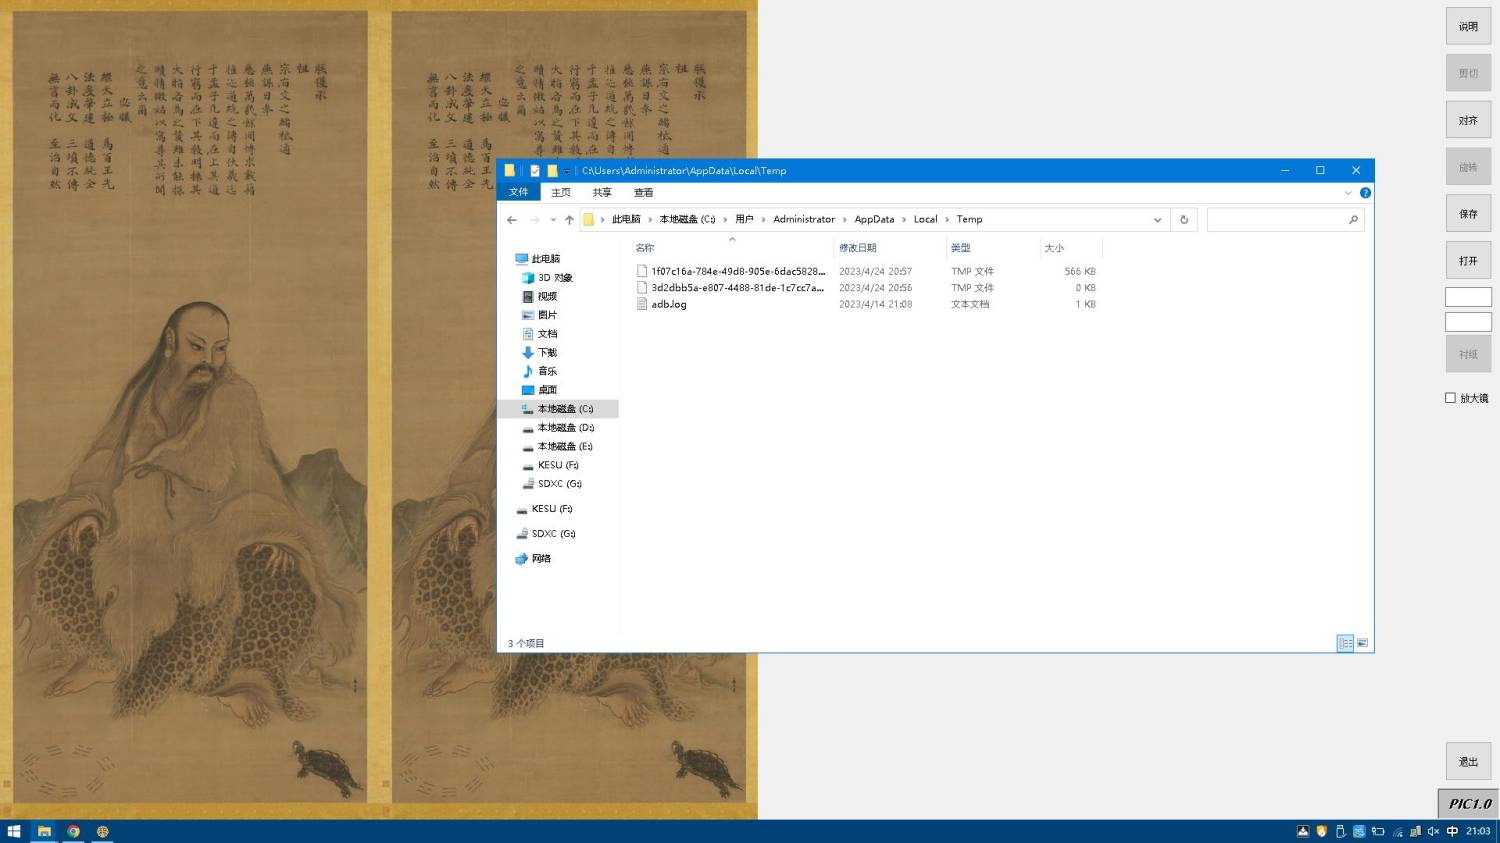The width and height of the screenshot is (1500, 843).
Task: Open the 查看 ribbon tab
Action: (x=643, y=193)
